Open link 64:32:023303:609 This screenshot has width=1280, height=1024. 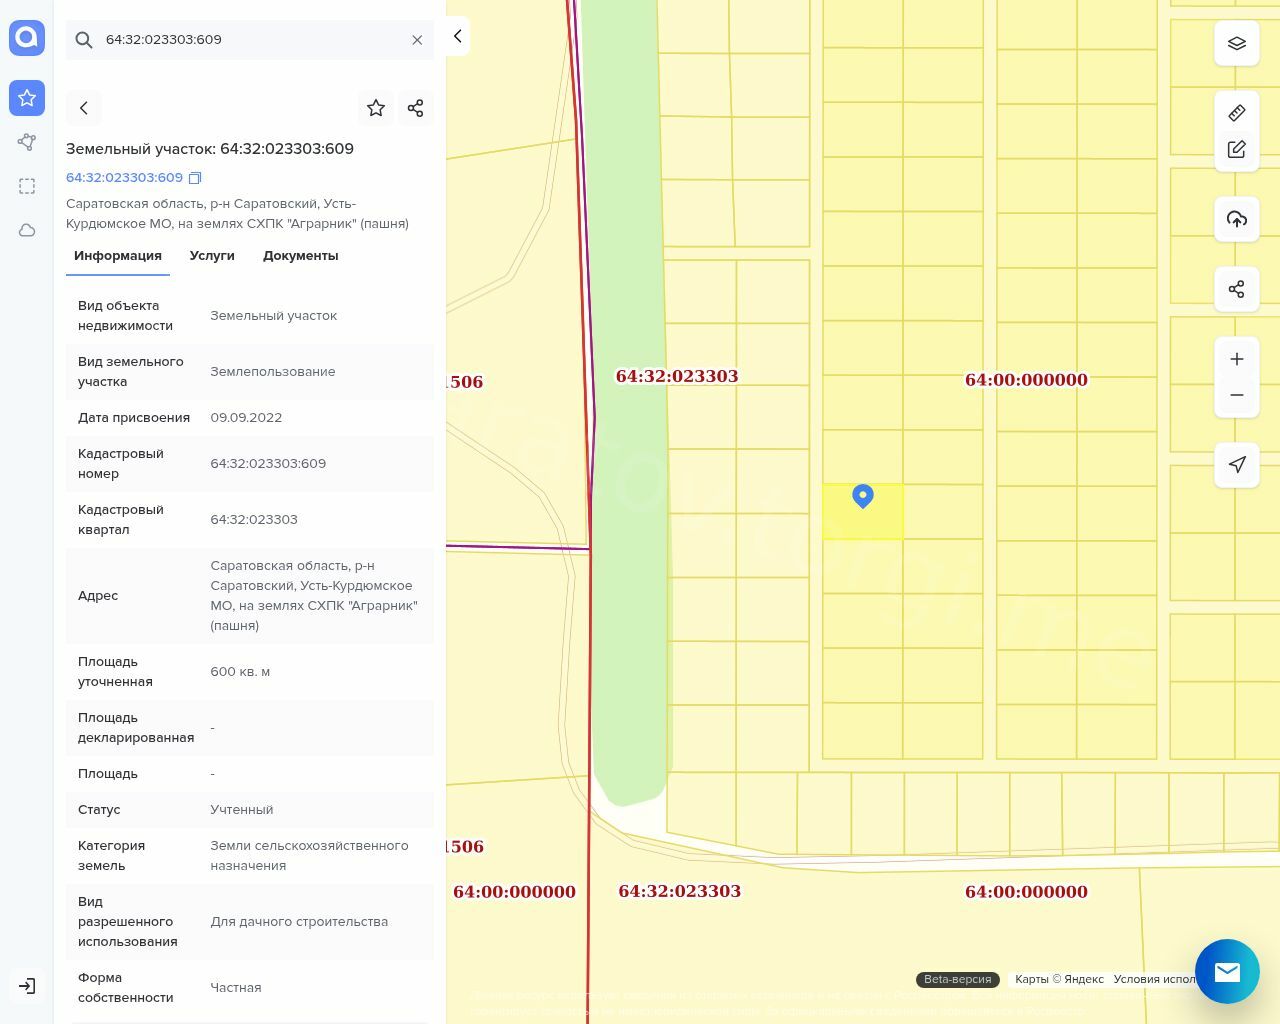click(124, 178)
